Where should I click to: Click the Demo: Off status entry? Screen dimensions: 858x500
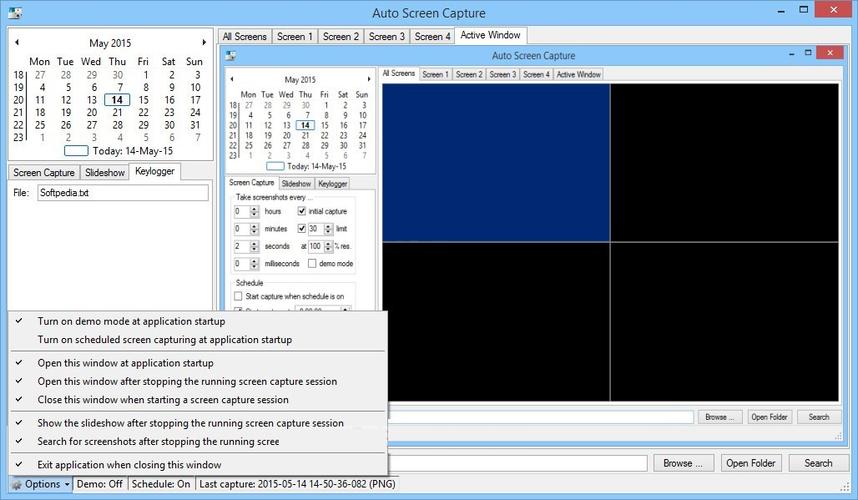100,485
